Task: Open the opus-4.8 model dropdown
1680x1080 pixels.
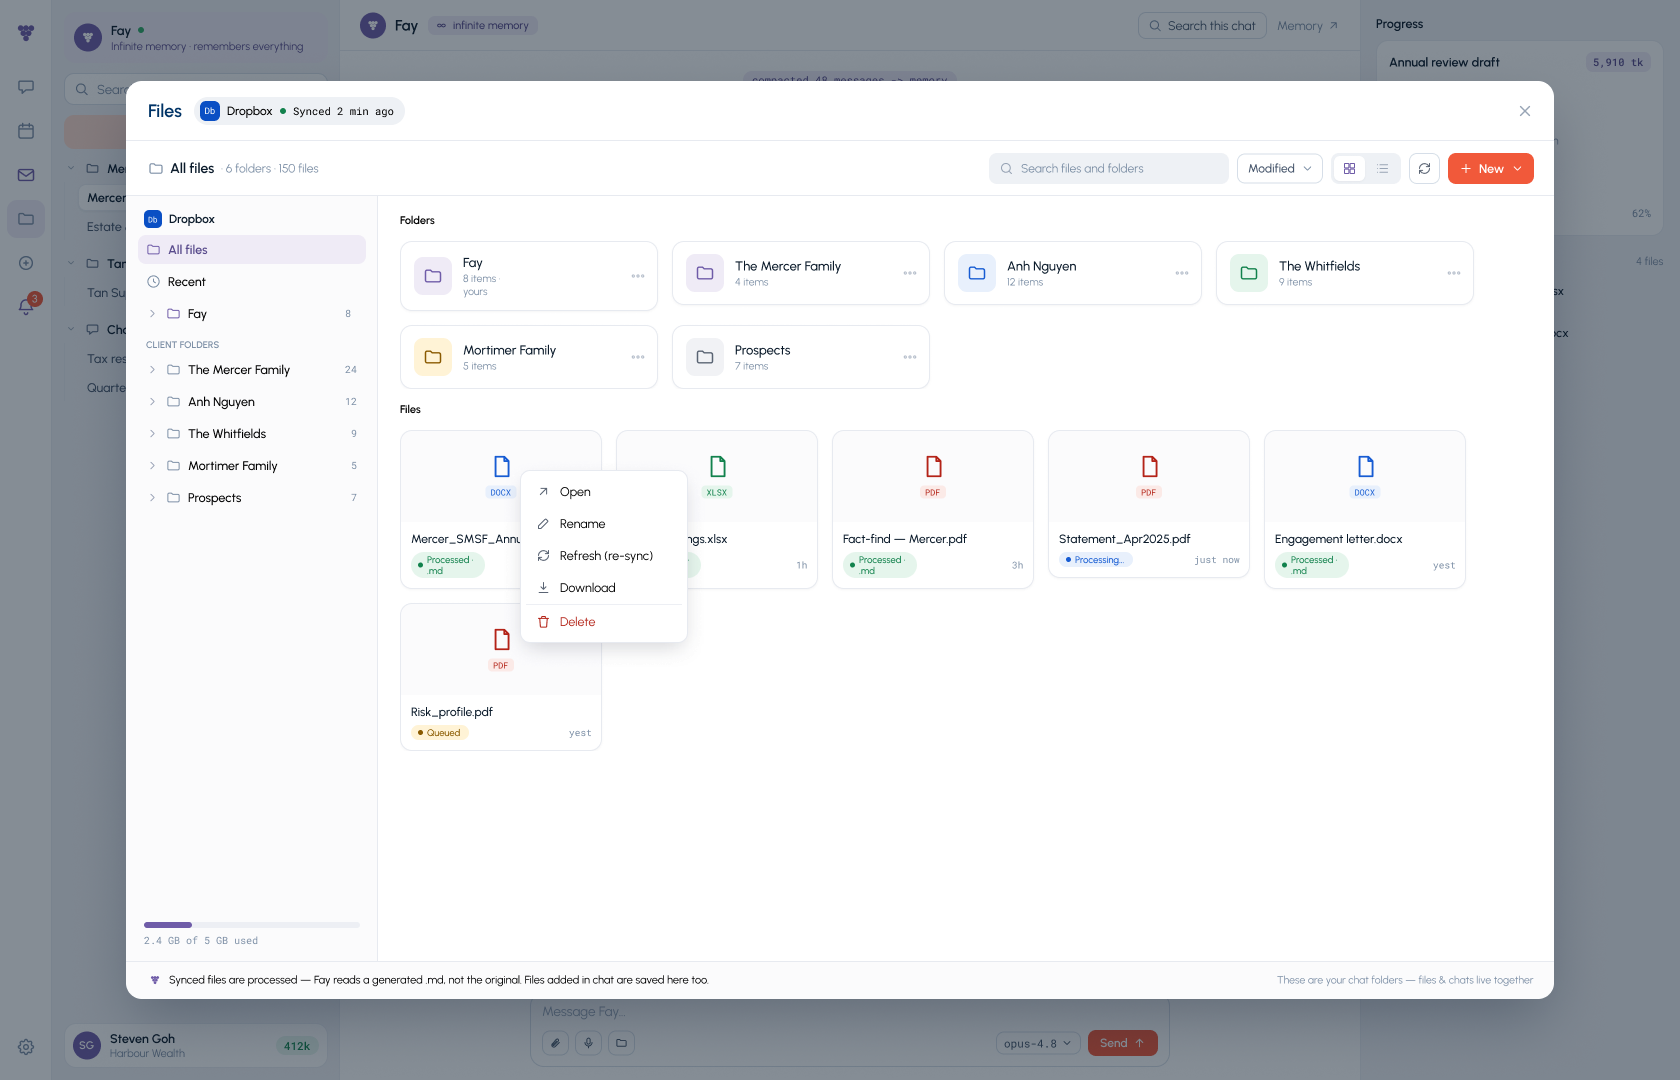Action: point(1038,1043)
